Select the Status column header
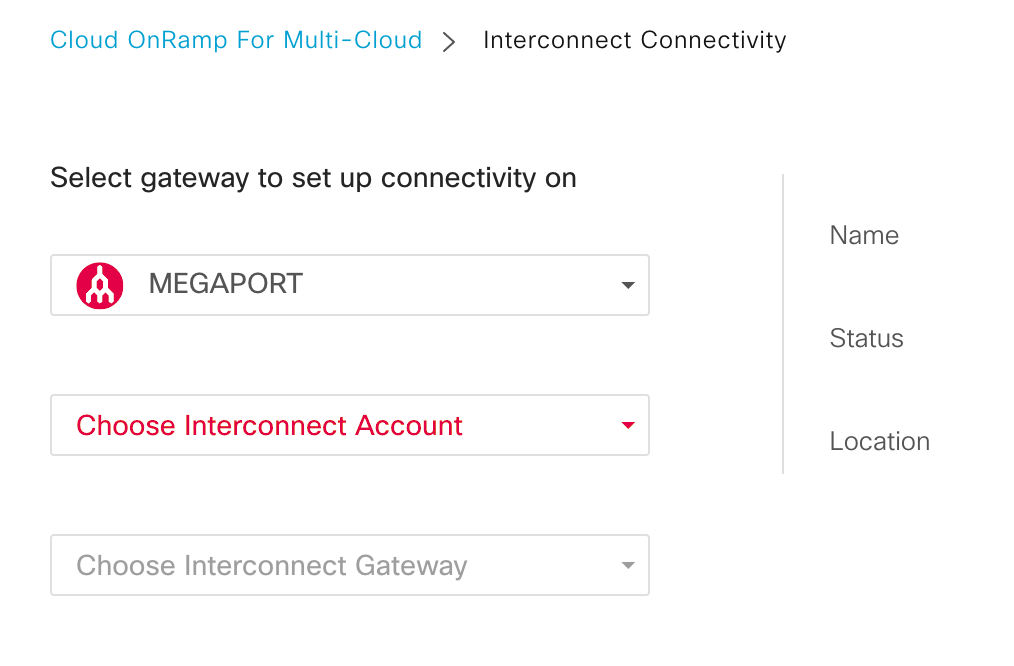Viewport: 1014px width, 666px height. click(866, 338)
